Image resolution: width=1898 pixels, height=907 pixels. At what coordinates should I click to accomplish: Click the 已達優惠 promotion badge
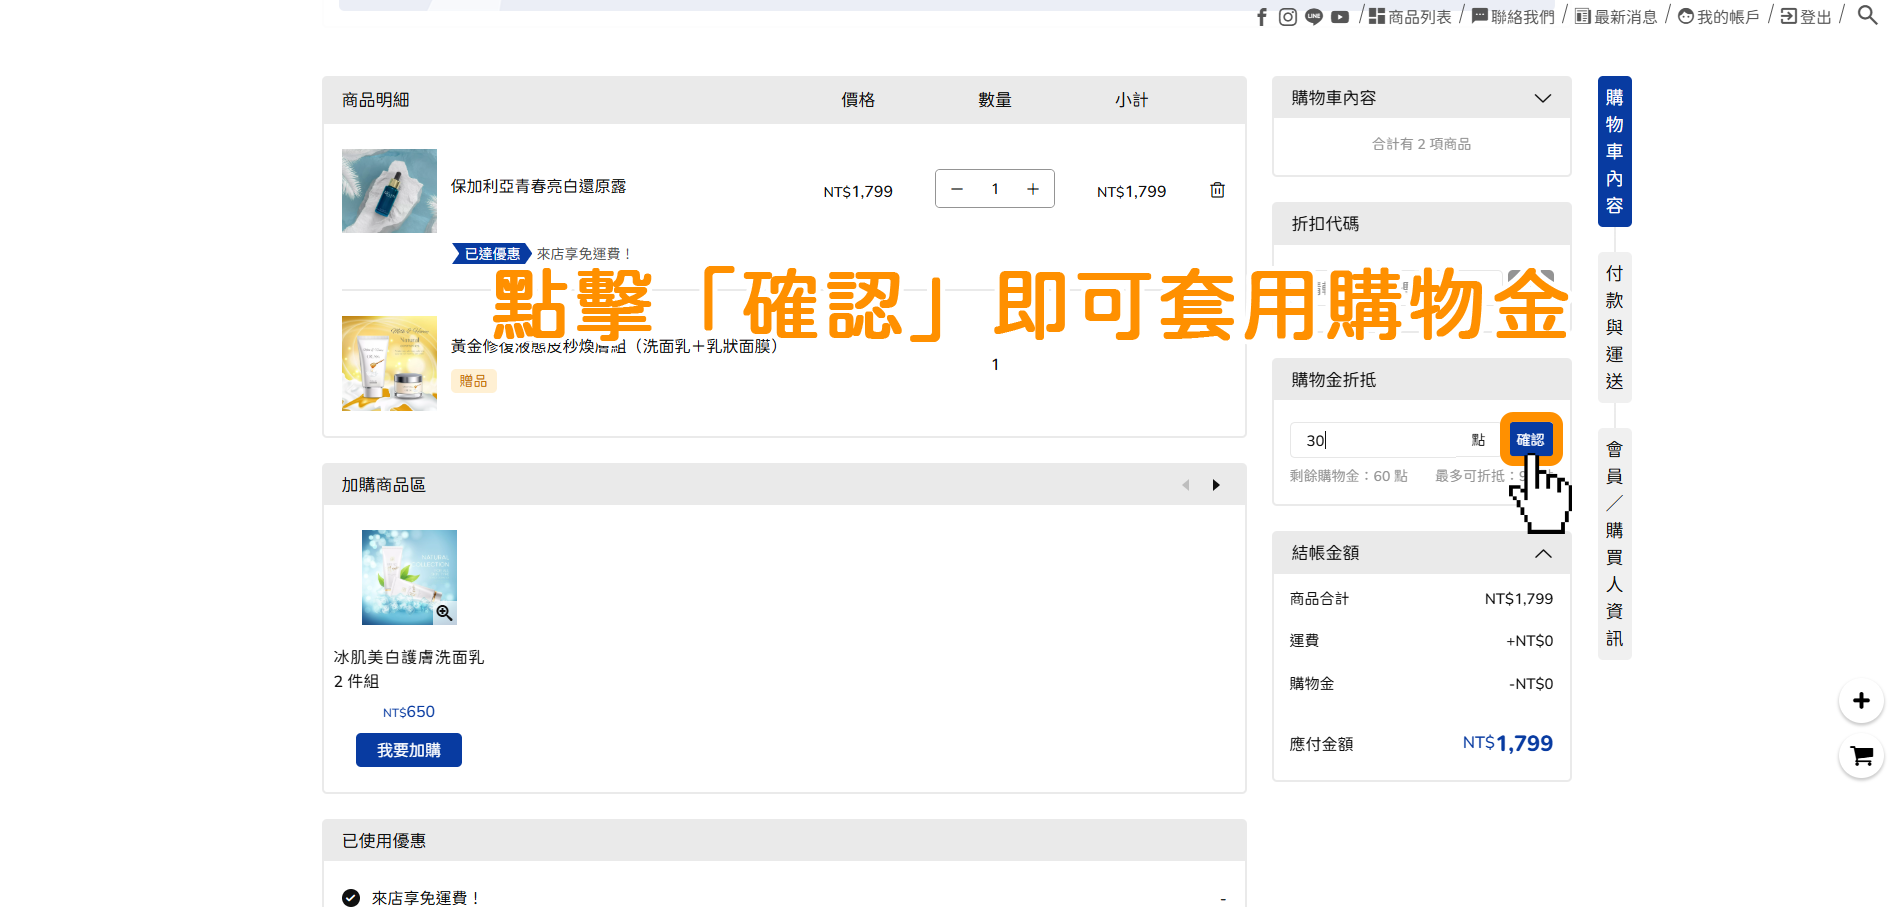[x=492, y=254]
